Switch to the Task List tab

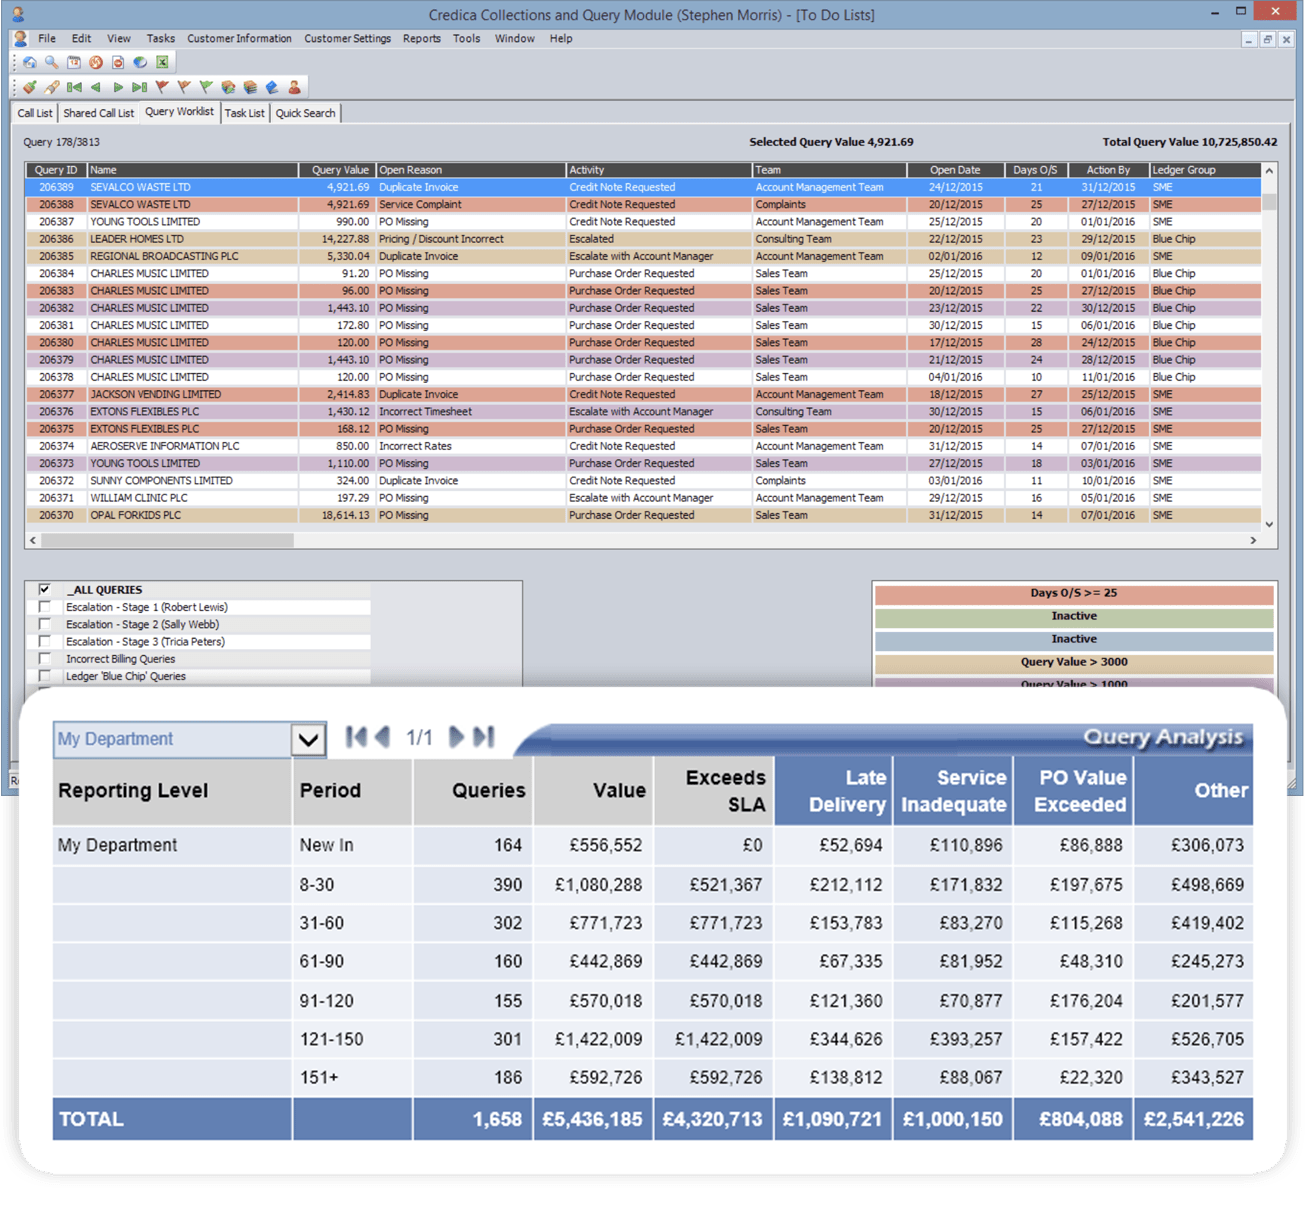coord(244,112)
